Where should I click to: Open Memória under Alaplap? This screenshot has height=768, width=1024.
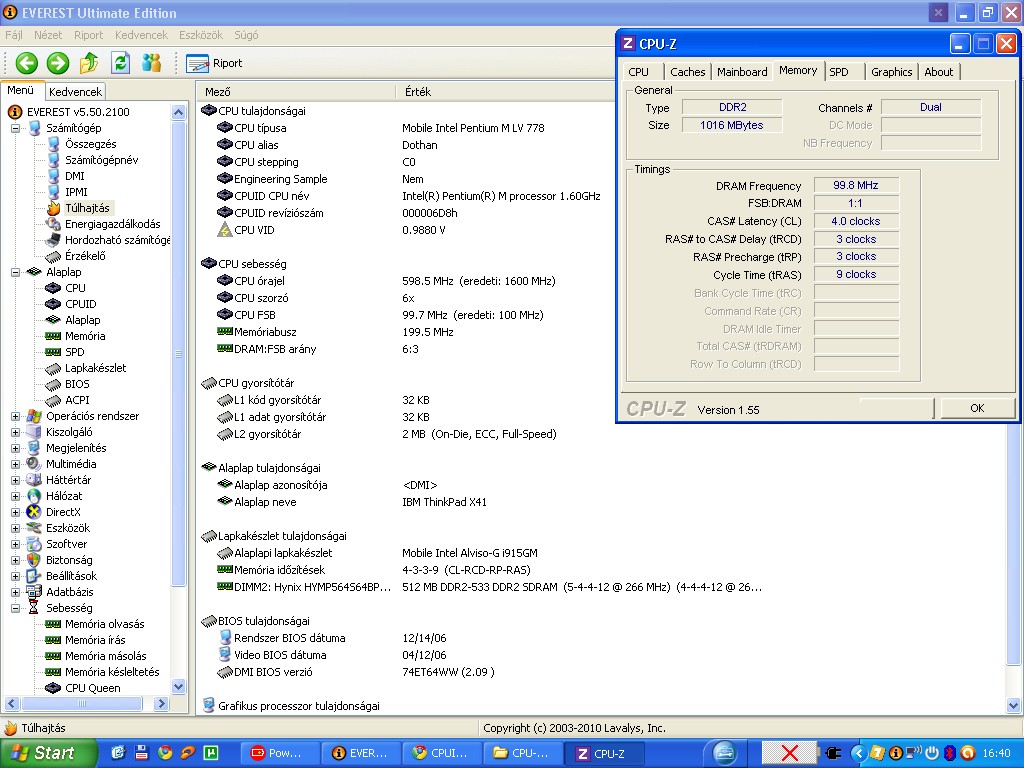click(85, 336)
